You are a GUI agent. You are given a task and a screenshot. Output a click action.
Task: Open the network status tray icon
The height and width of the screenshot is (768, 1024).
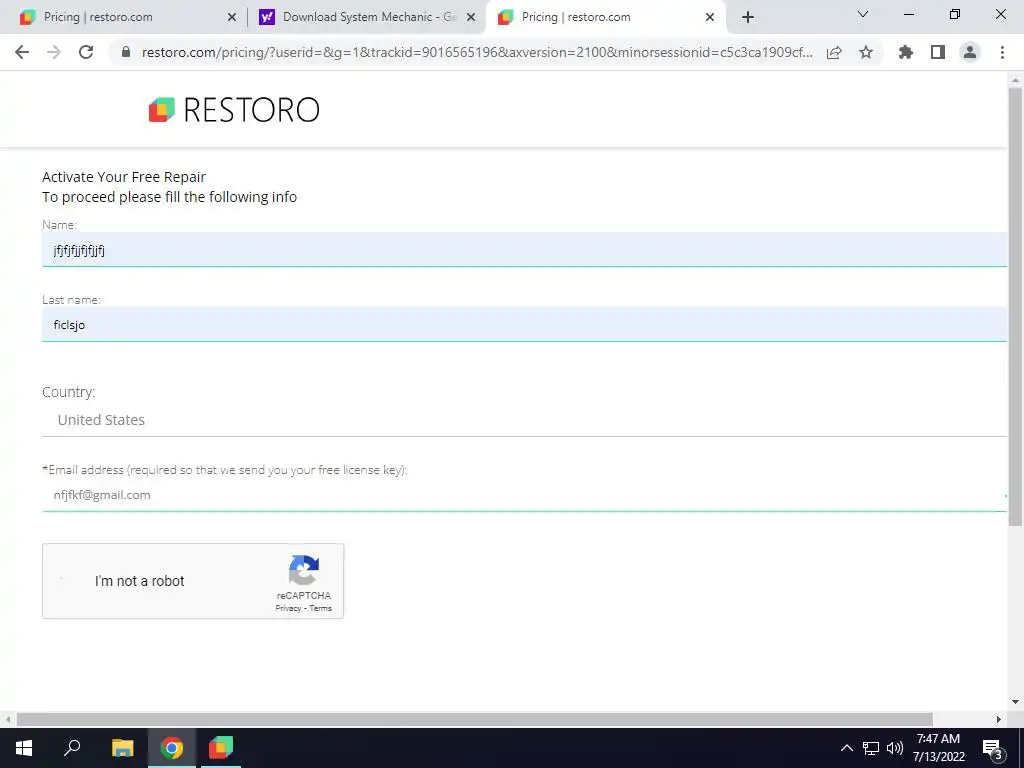tap(871, 748)
